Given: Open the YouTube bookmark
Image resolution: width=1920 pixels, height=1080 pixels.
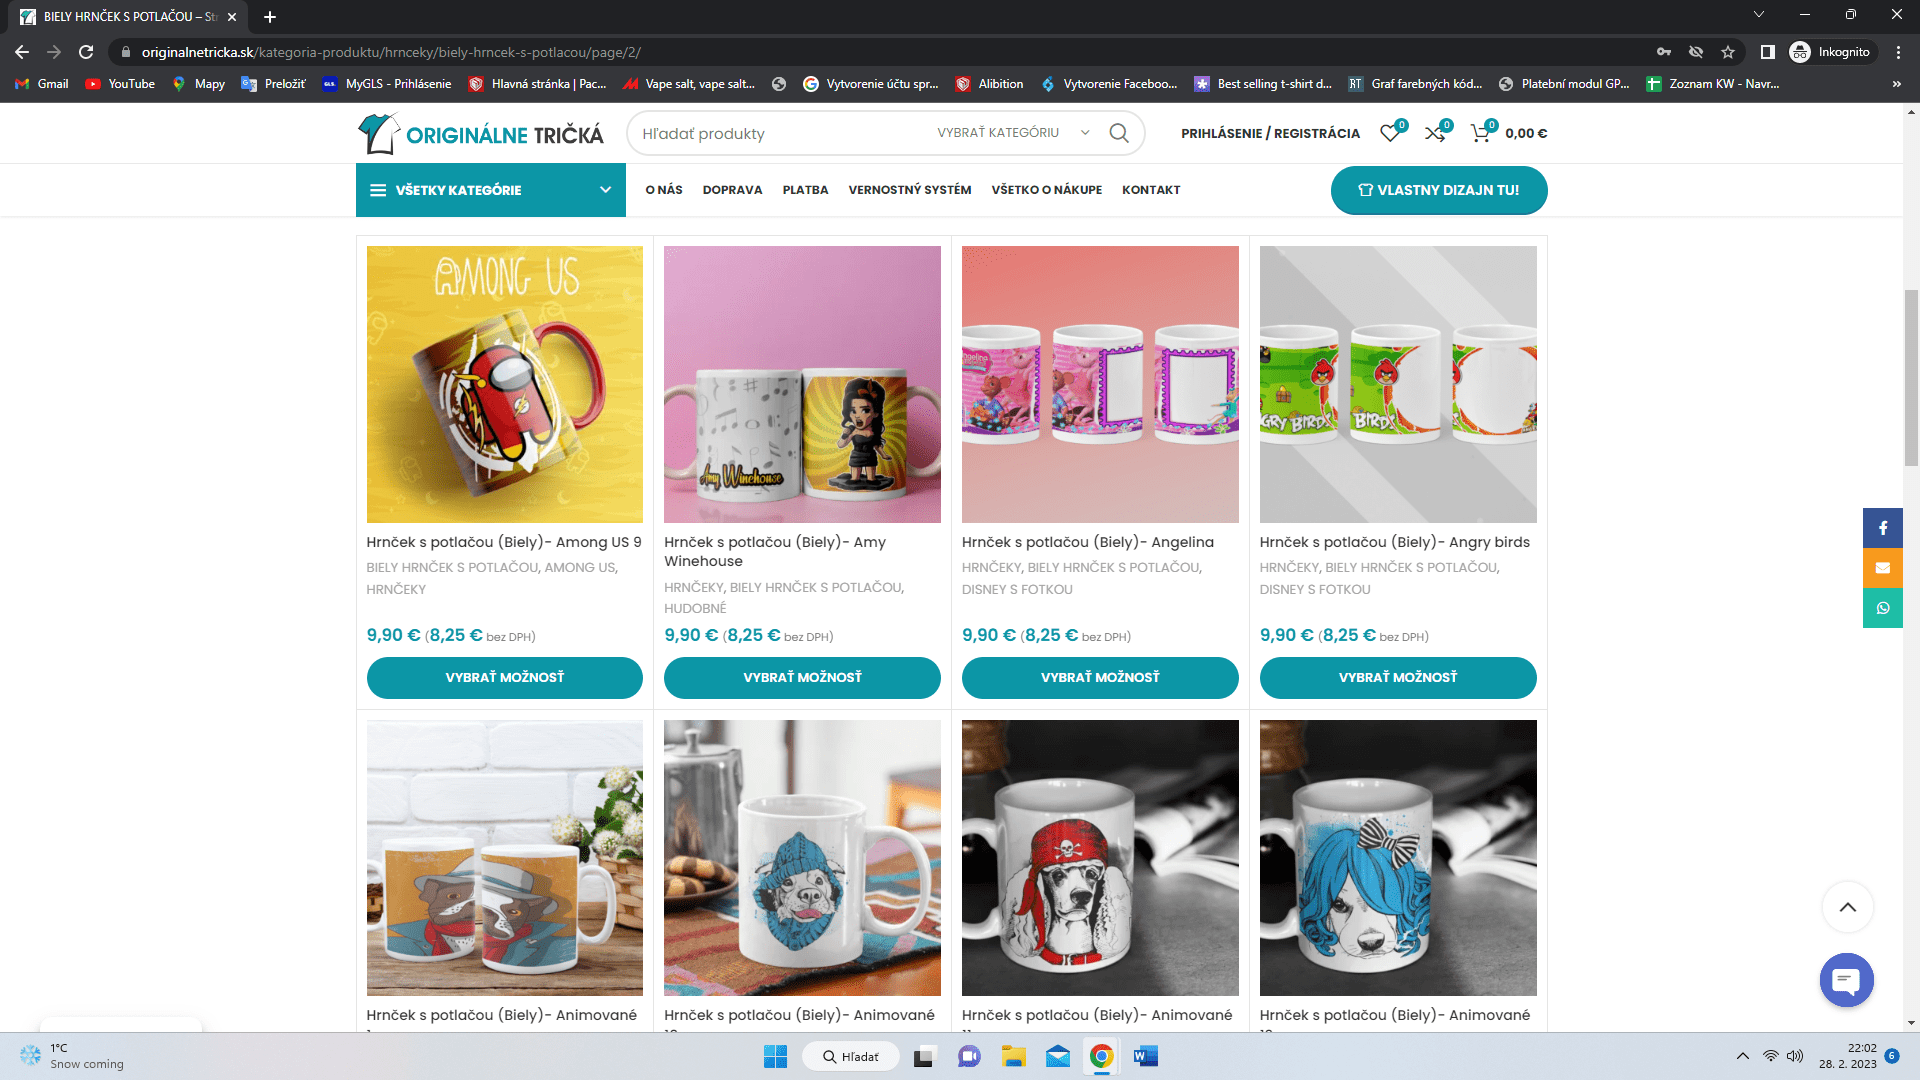Looking at the screenshot, I should click(x=120, y=84).
